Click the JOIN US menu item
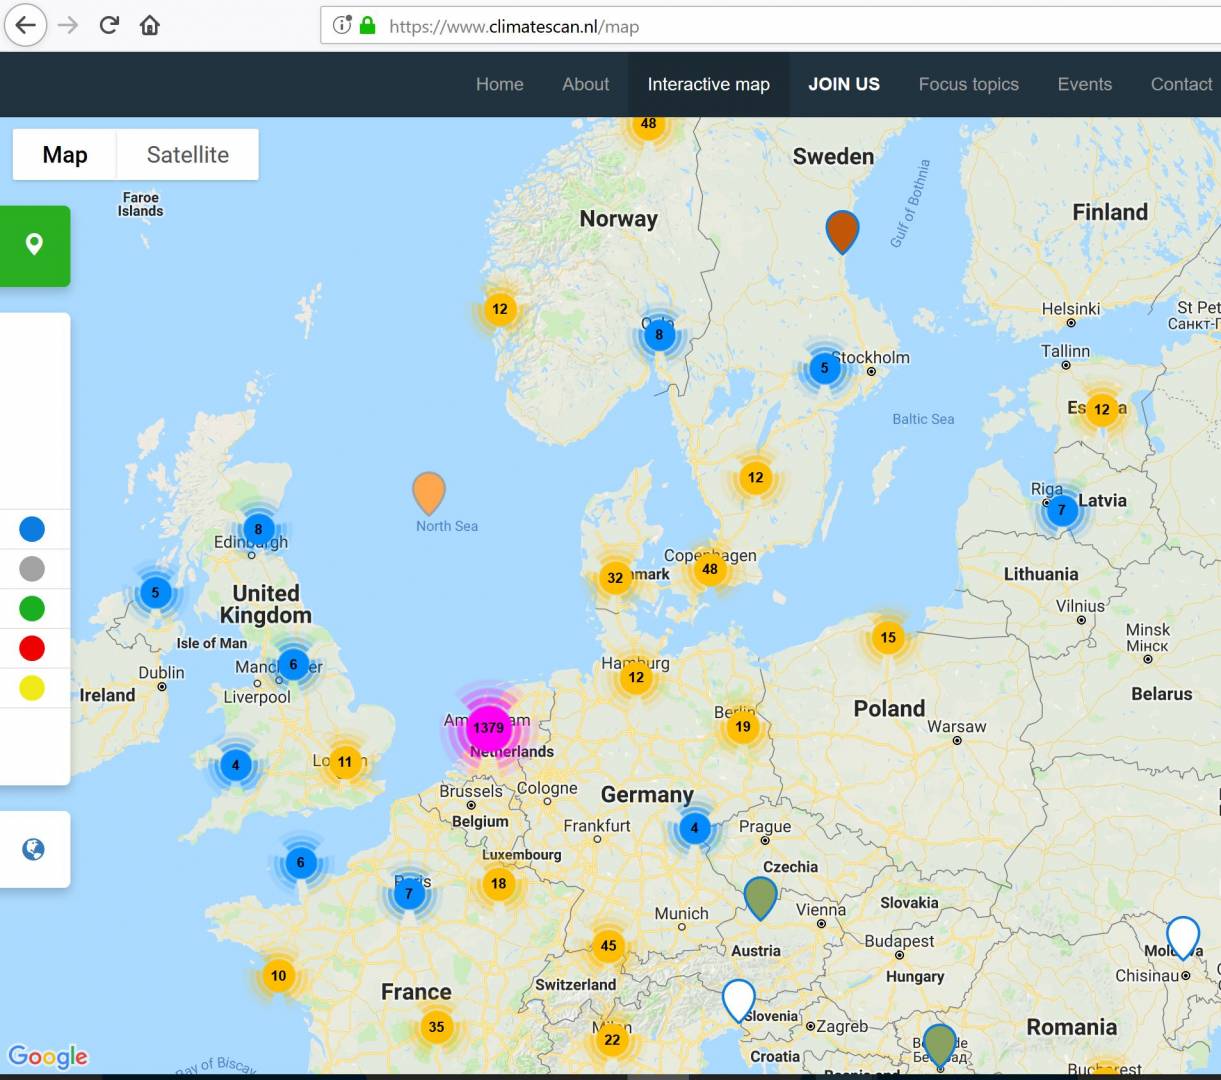The image size is (1221, 1080). tap(844, 84)
